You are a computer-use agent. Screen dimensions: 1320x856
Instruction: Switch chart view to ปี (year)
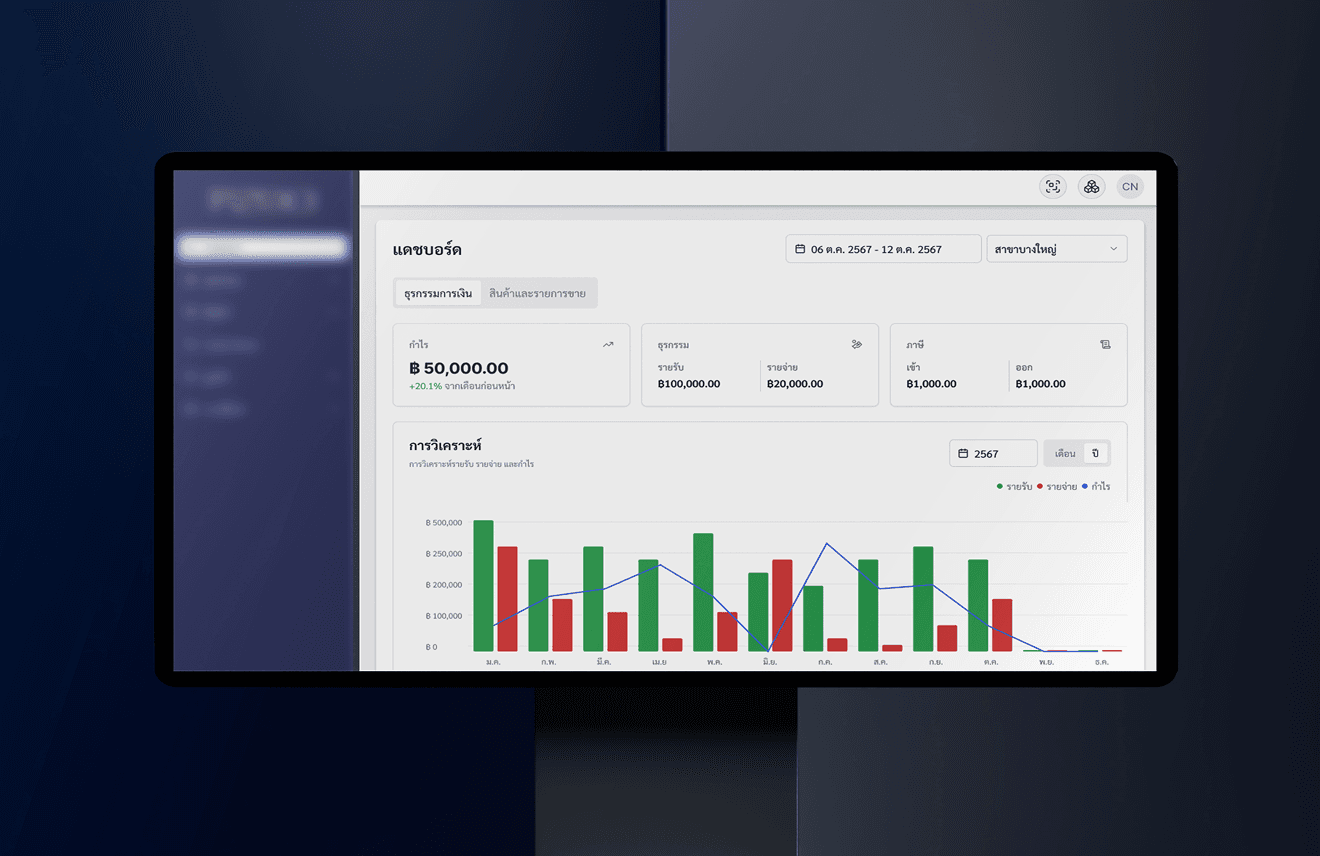coord(1095,454)
